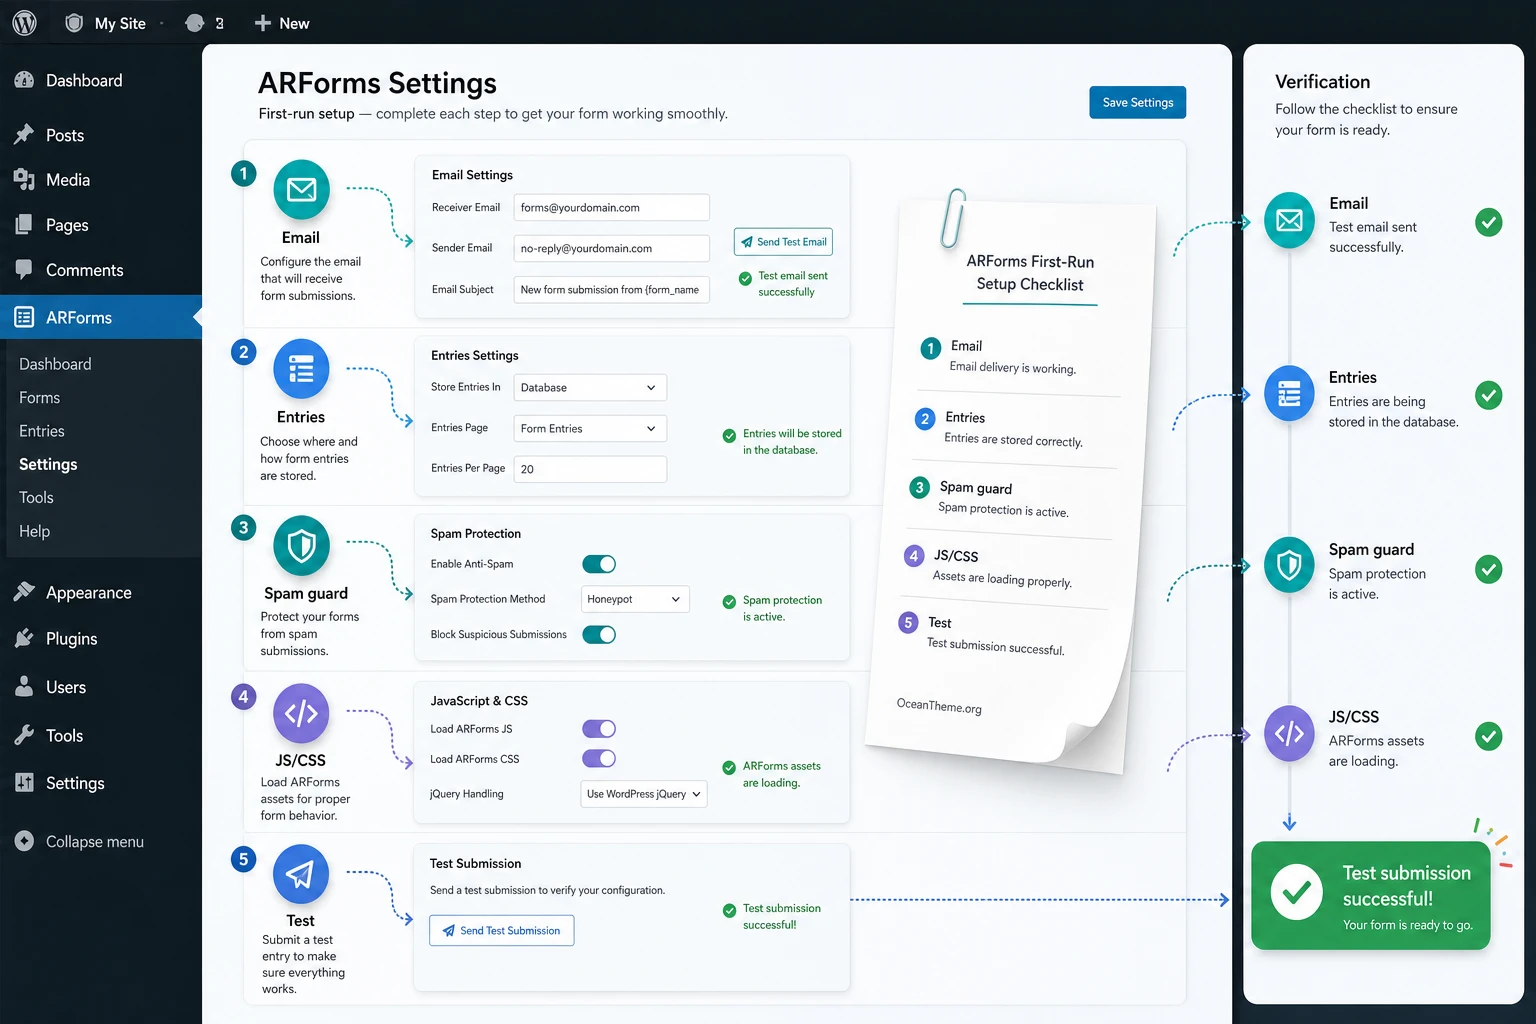Click Verification panel Spam guard shield icon
Image resolution: width=1536 pixels, height=1024 pixels.
[1289, 565]
